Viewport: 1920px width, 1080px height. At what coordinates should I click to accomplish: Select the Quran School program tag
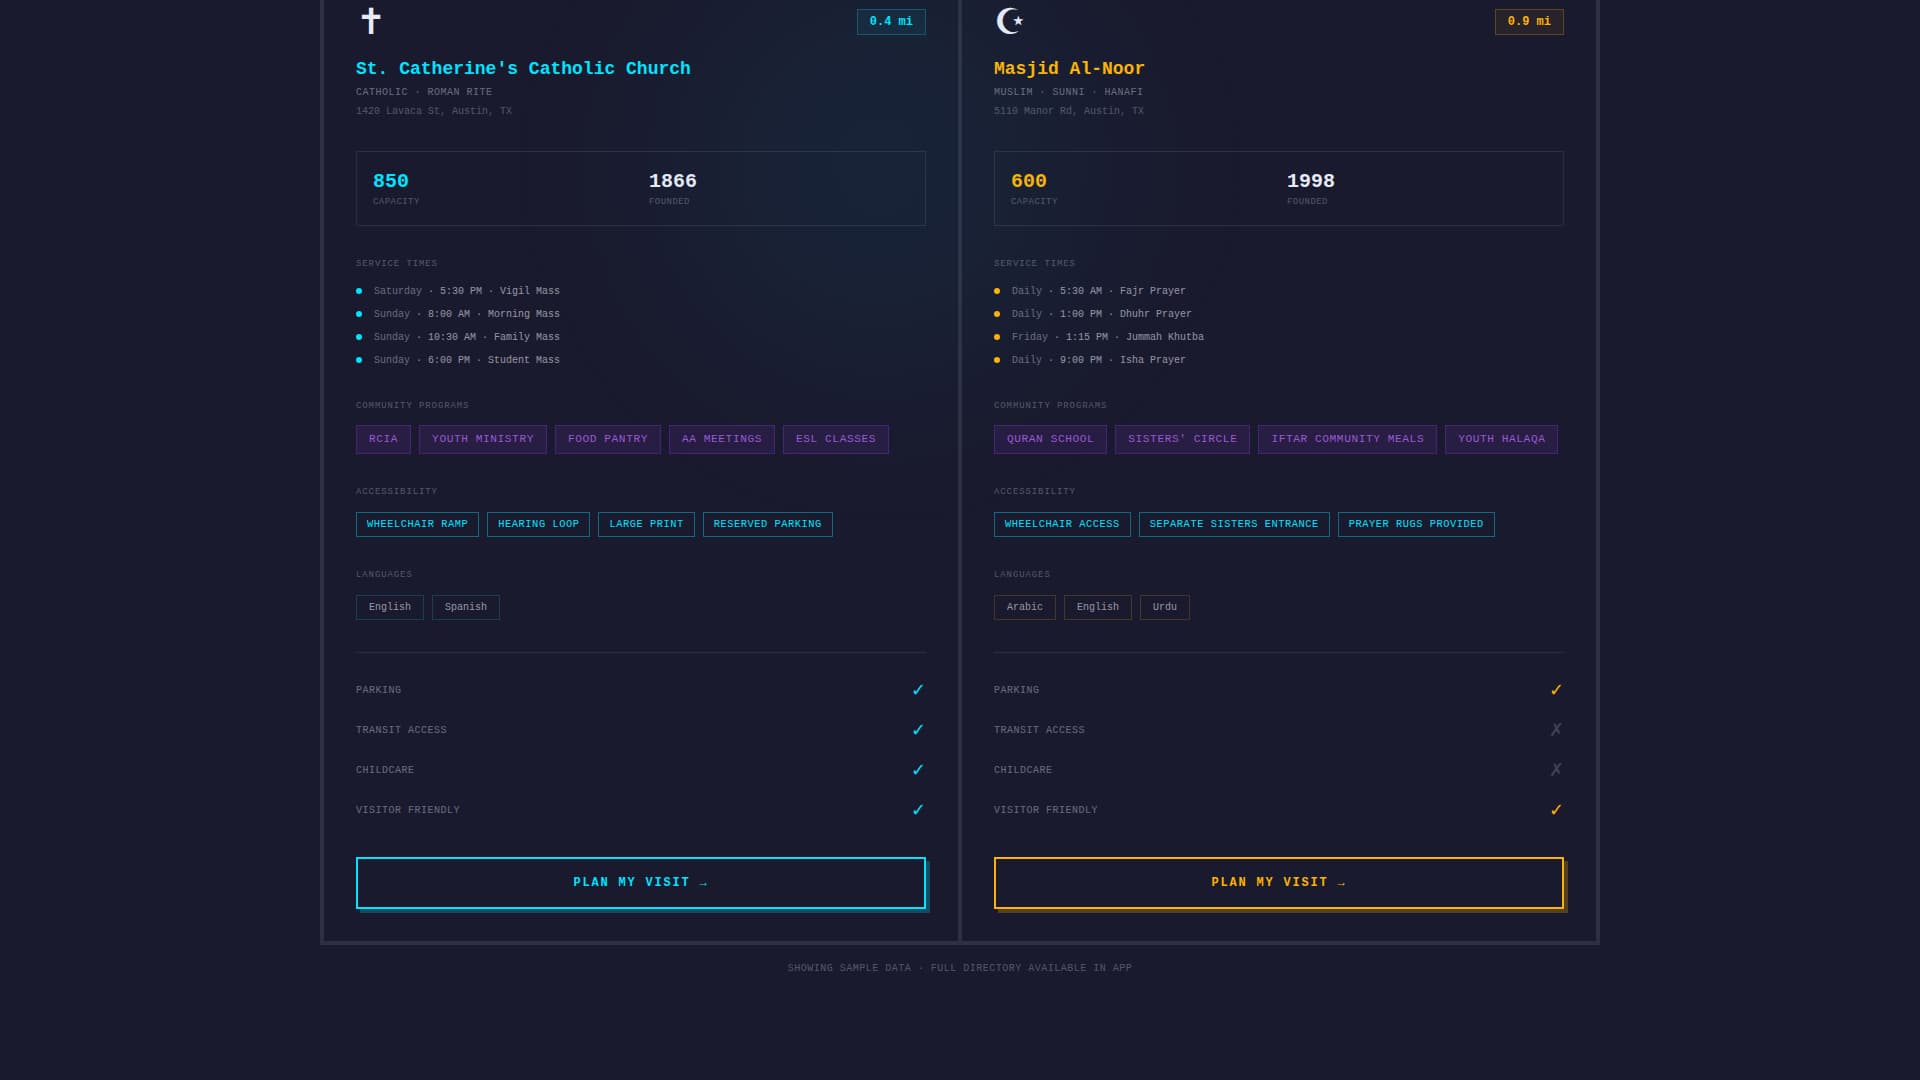(x=1050, y=439)
